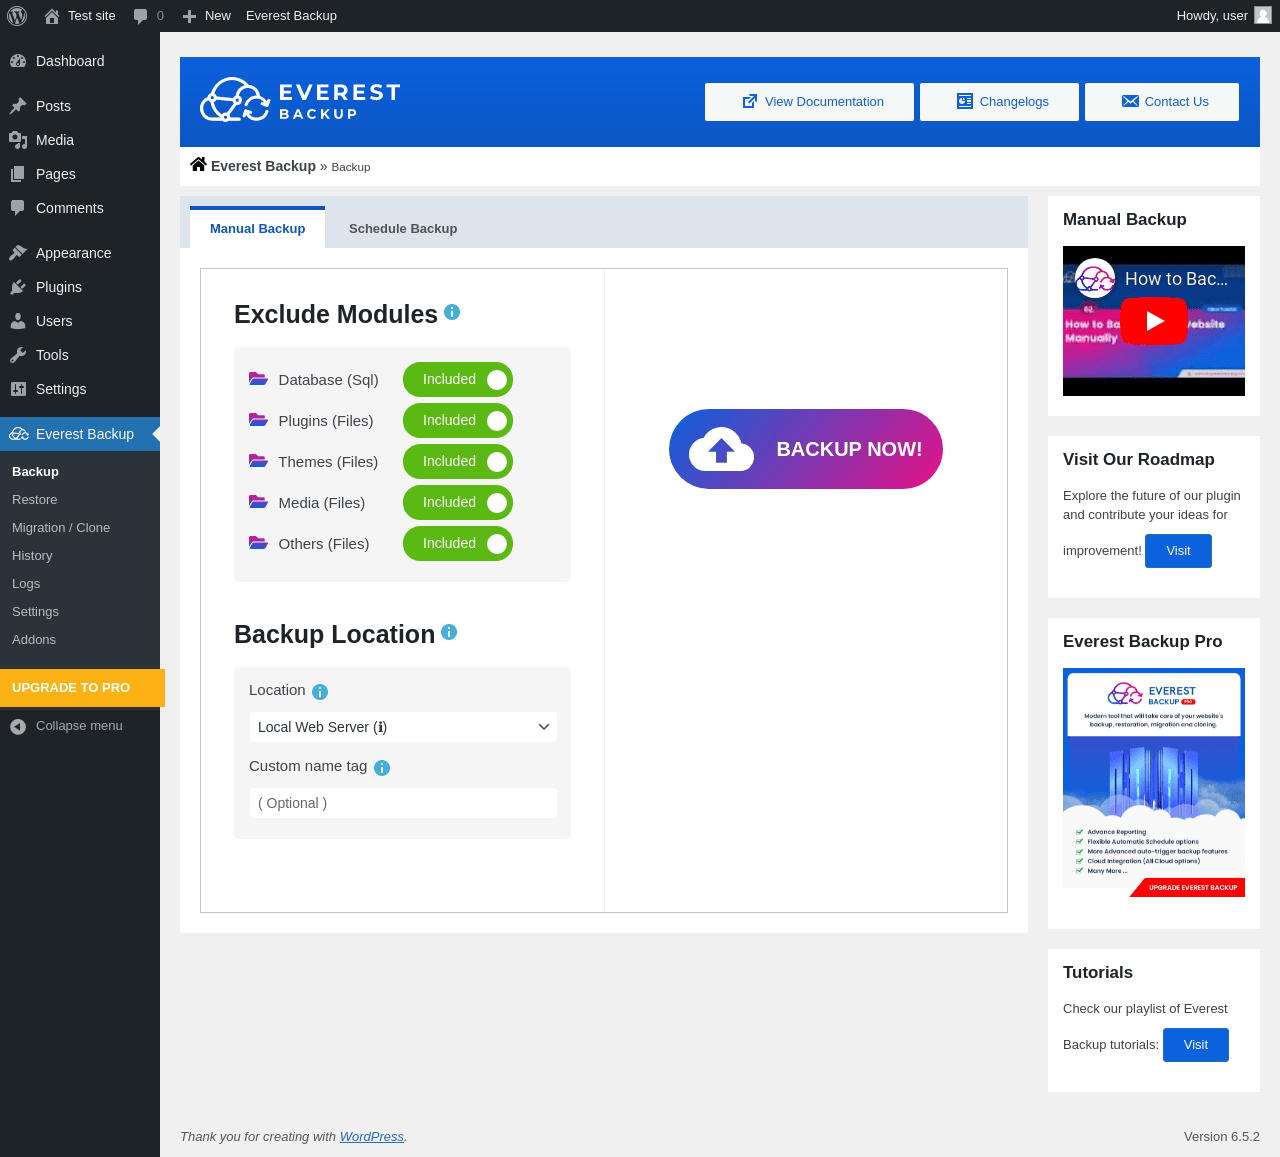Click the plus New icon in admin bar
Image resolution: width=1280 pixels, height=1157 pixels.
pyautogui.click(x=189, y=16)
